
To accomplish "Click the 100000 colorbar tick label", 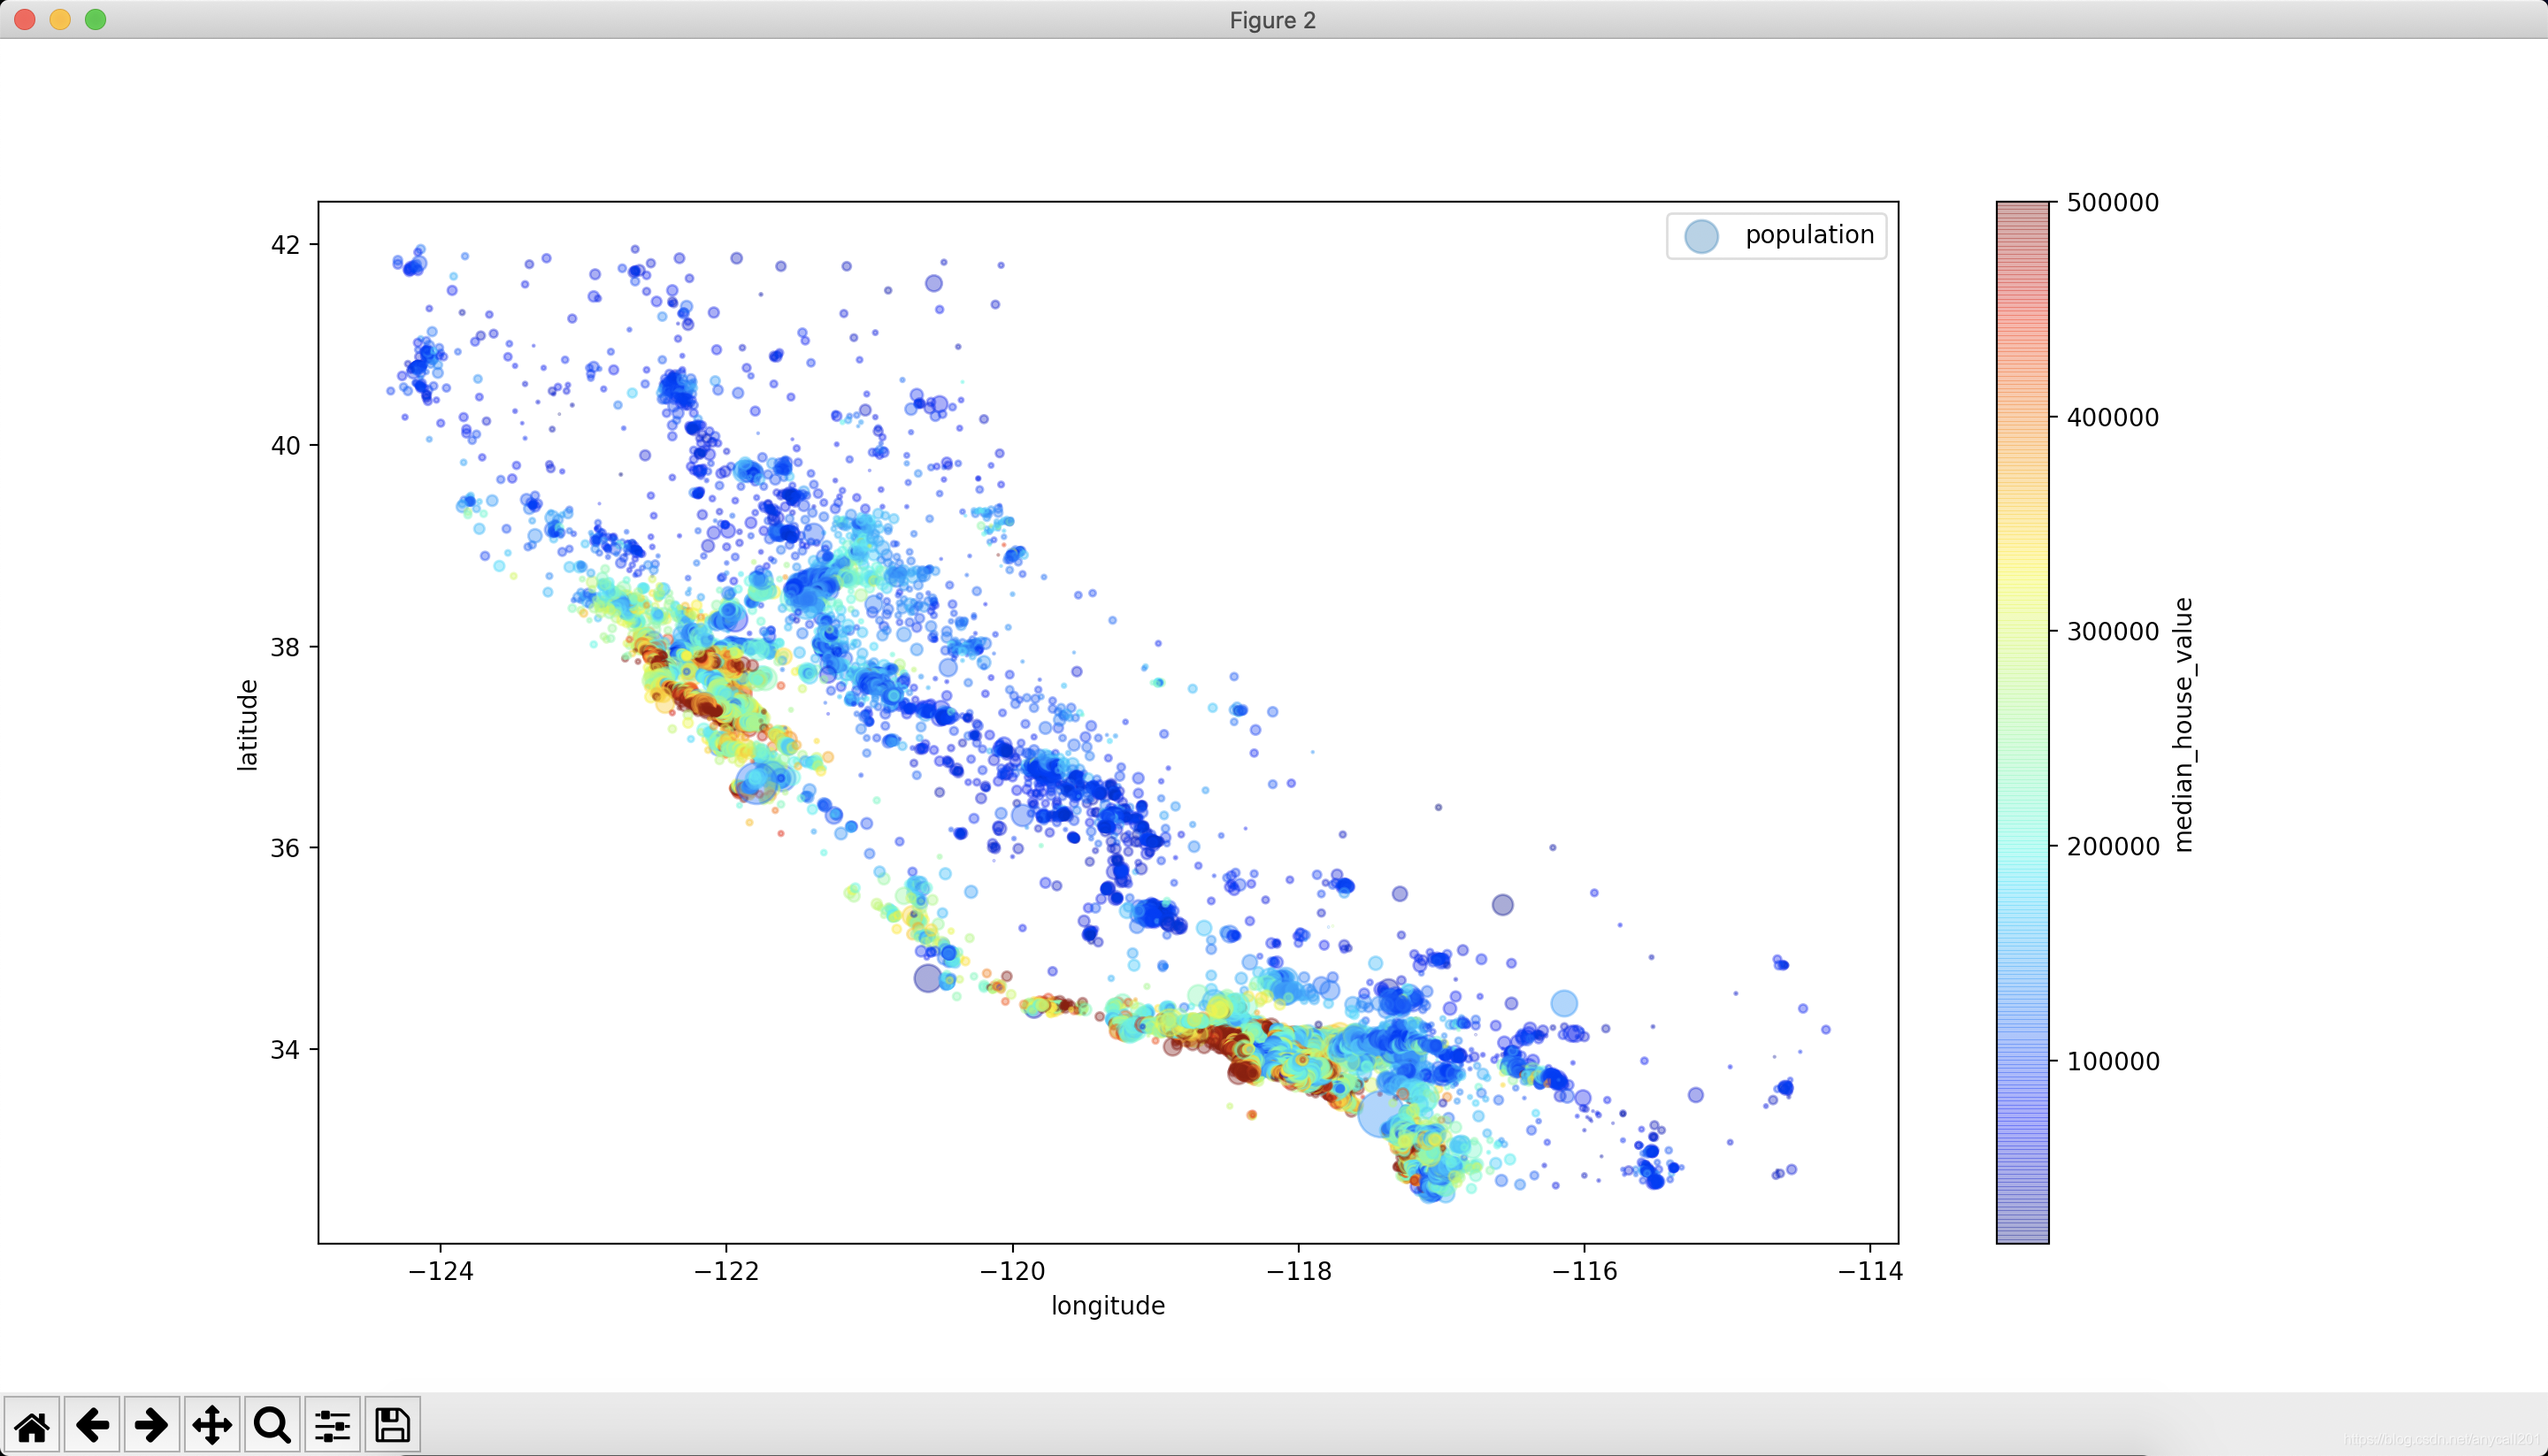I will click(x=2112, y=1061).
